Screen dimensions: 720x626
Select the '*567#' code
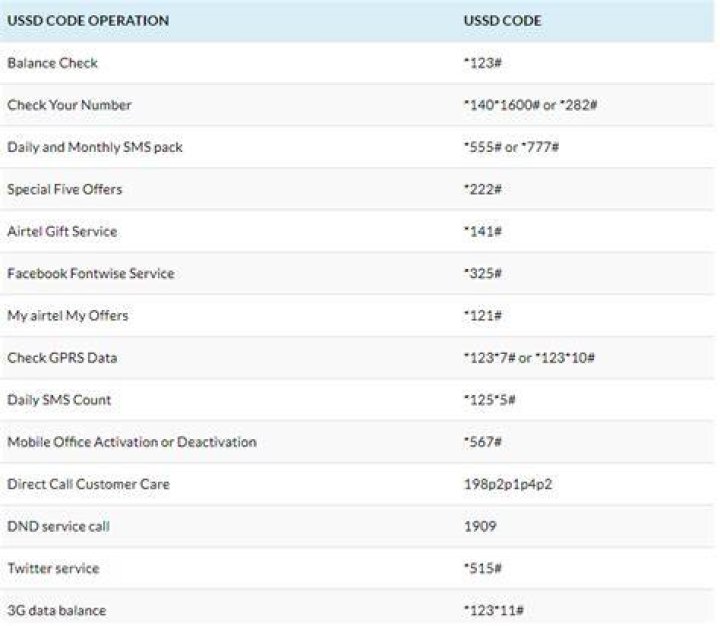click(x=483, y=442)
